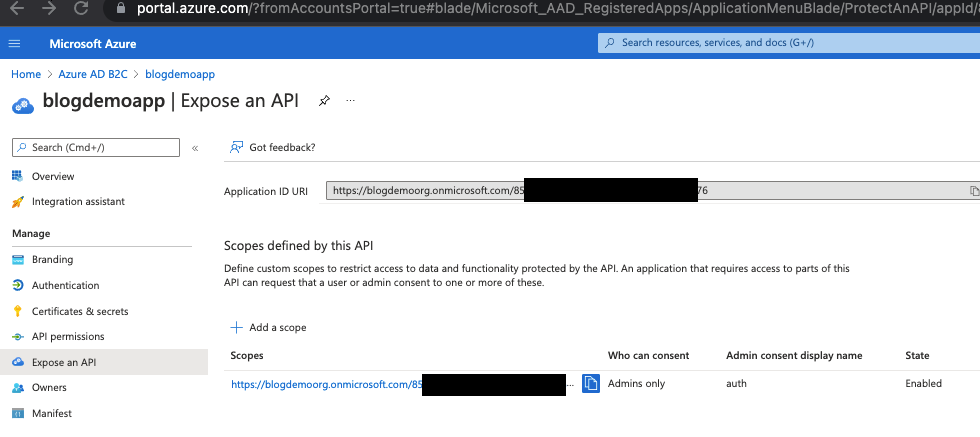This screenshot has height=437, width=980.
Task: Open Got feedback? link
Action: pyautogui.click(x=282, y=148)
